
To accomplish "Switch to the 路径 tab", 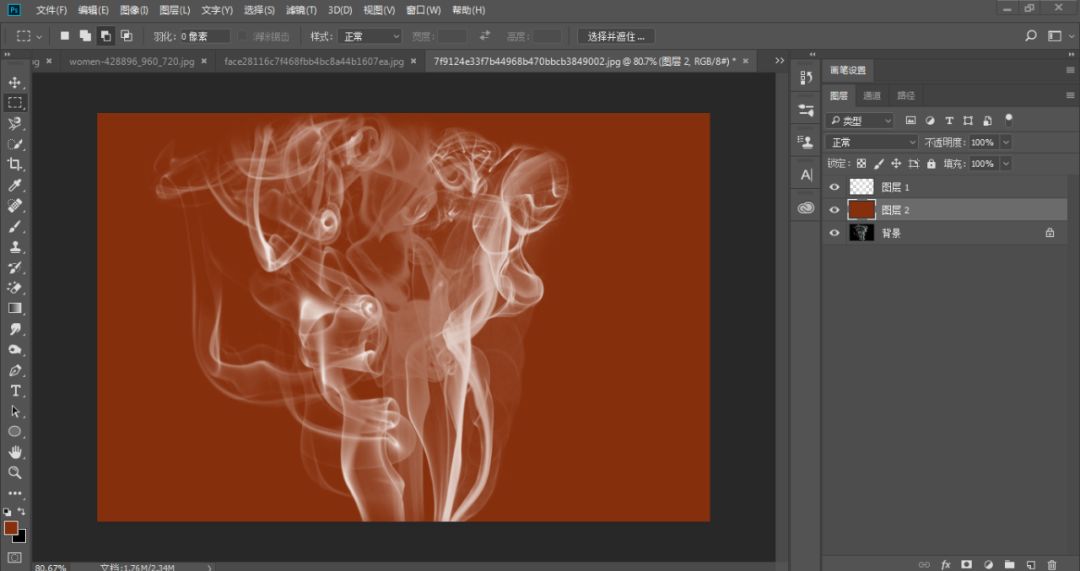I will (906, 96).
